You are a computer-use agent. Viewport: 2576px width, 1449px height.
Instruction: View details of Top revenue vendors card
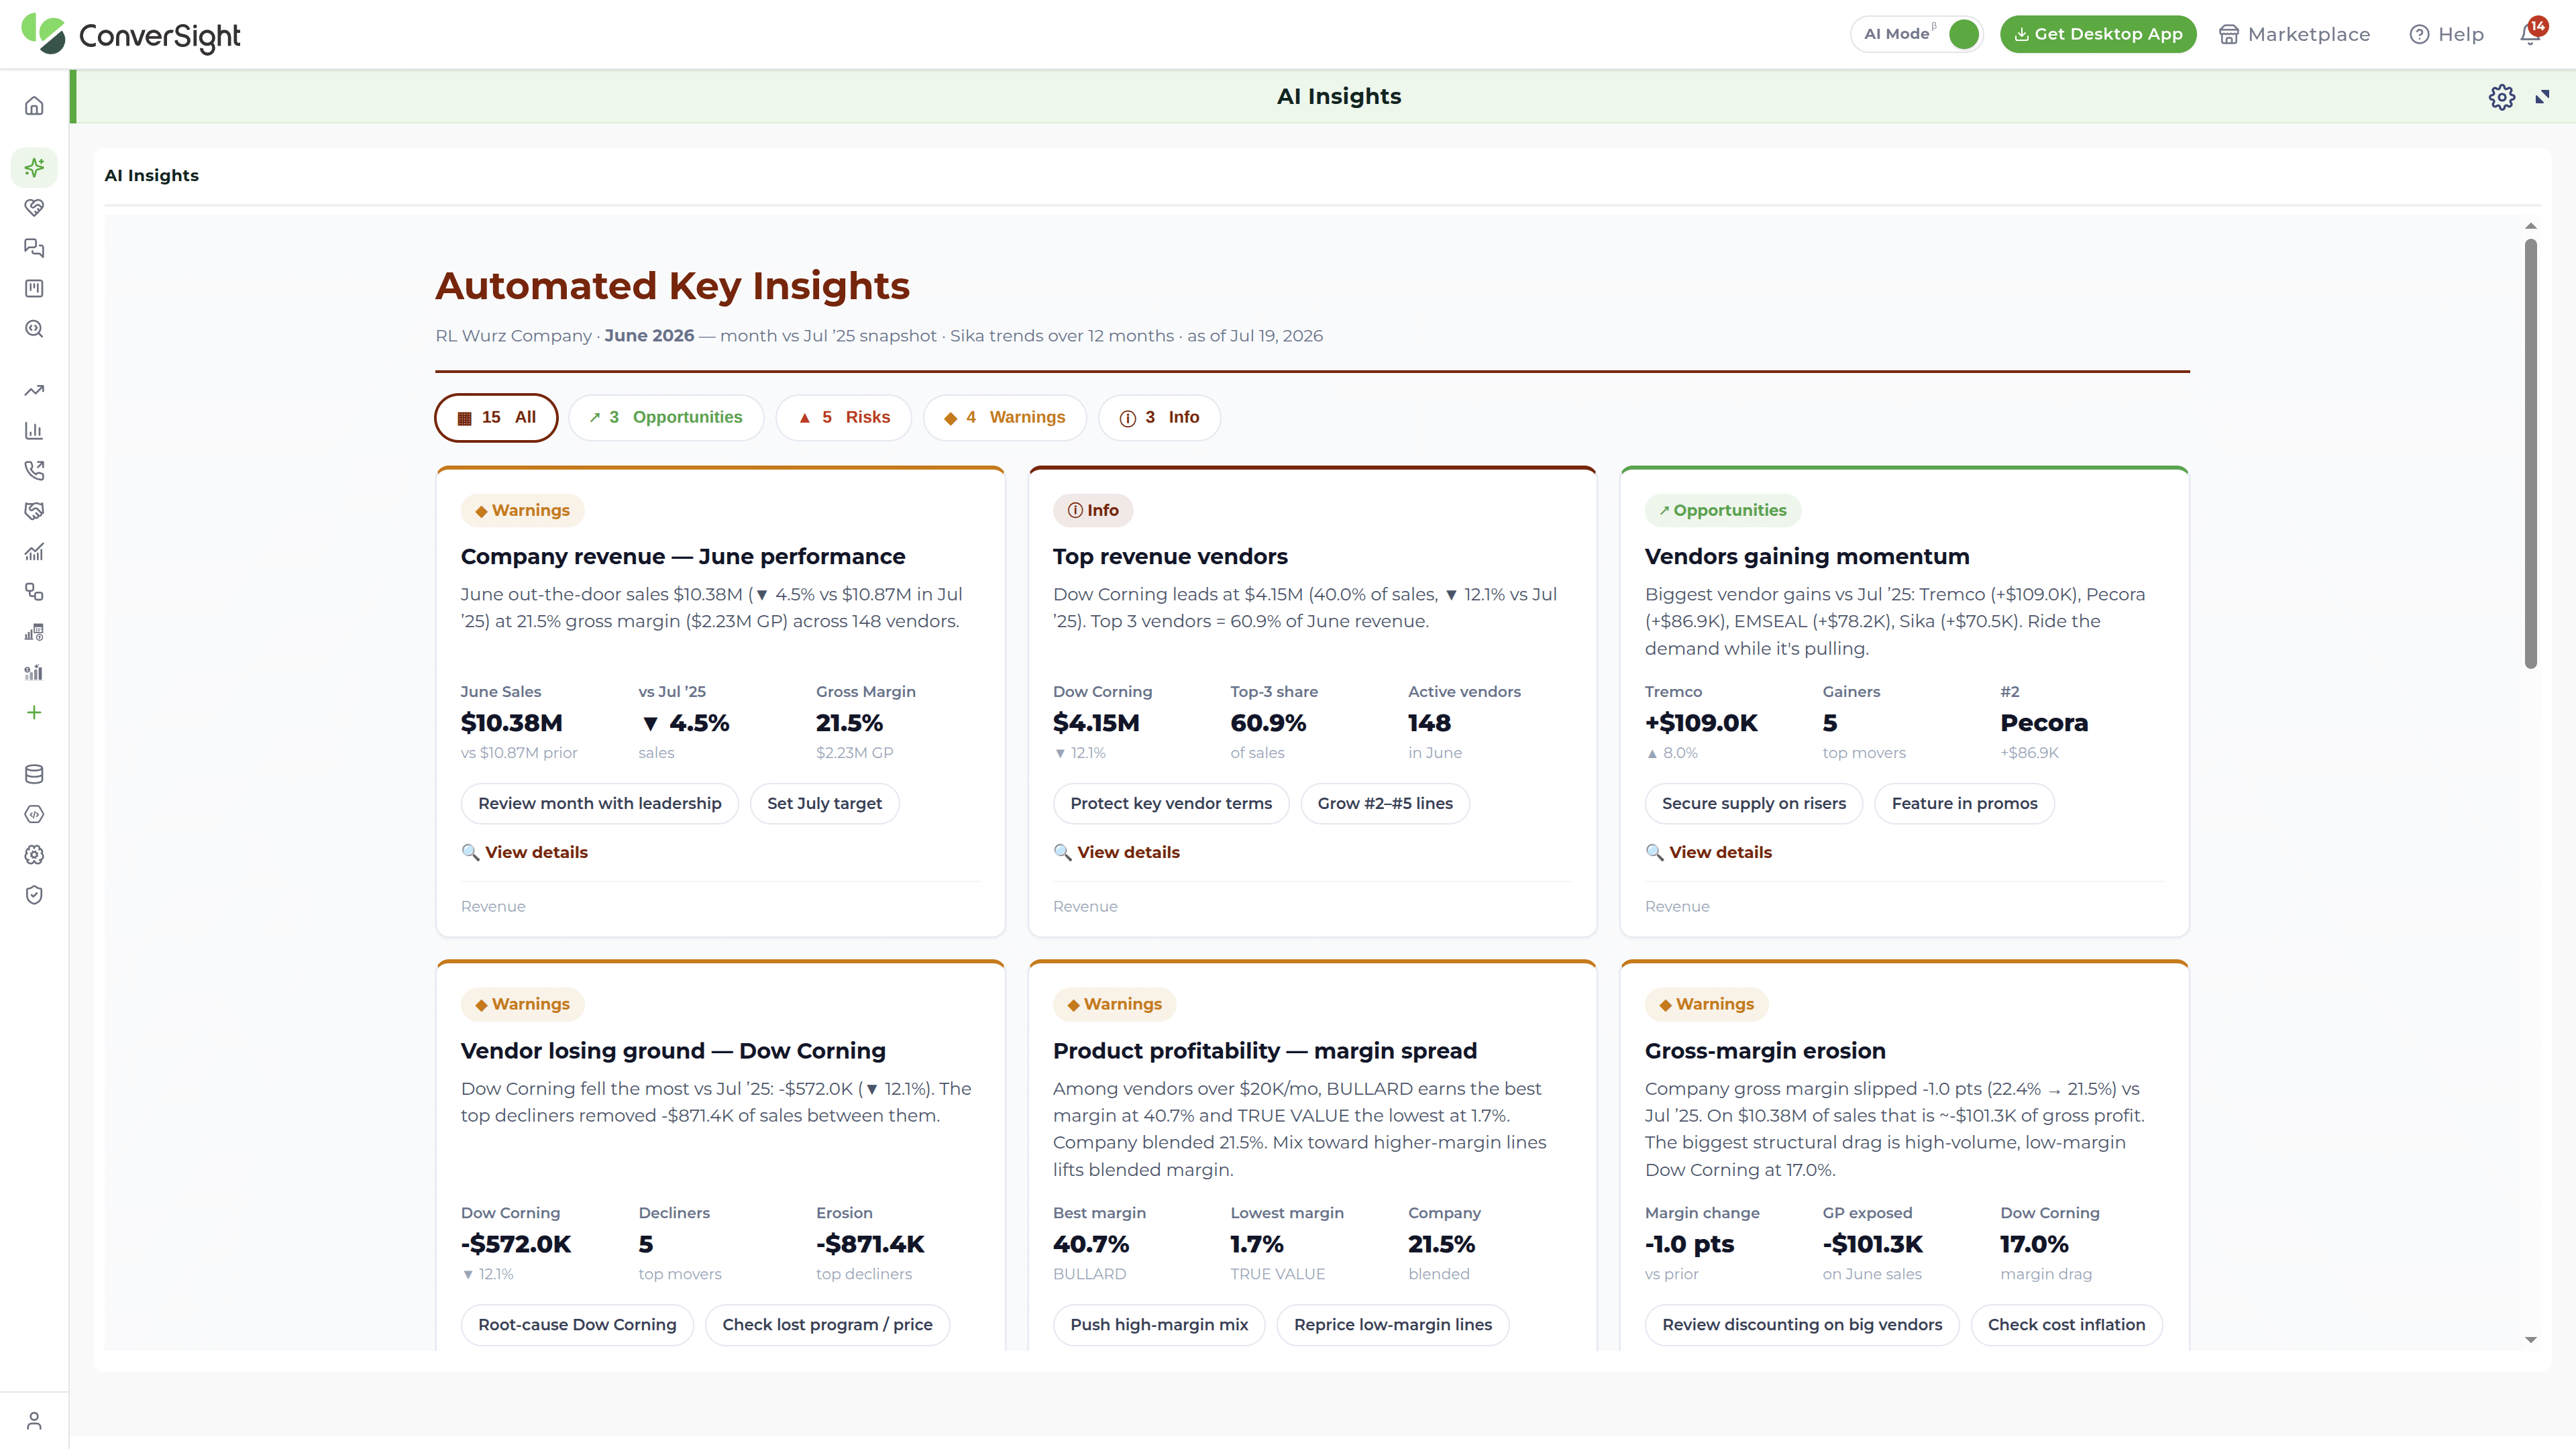(1117, 852)
